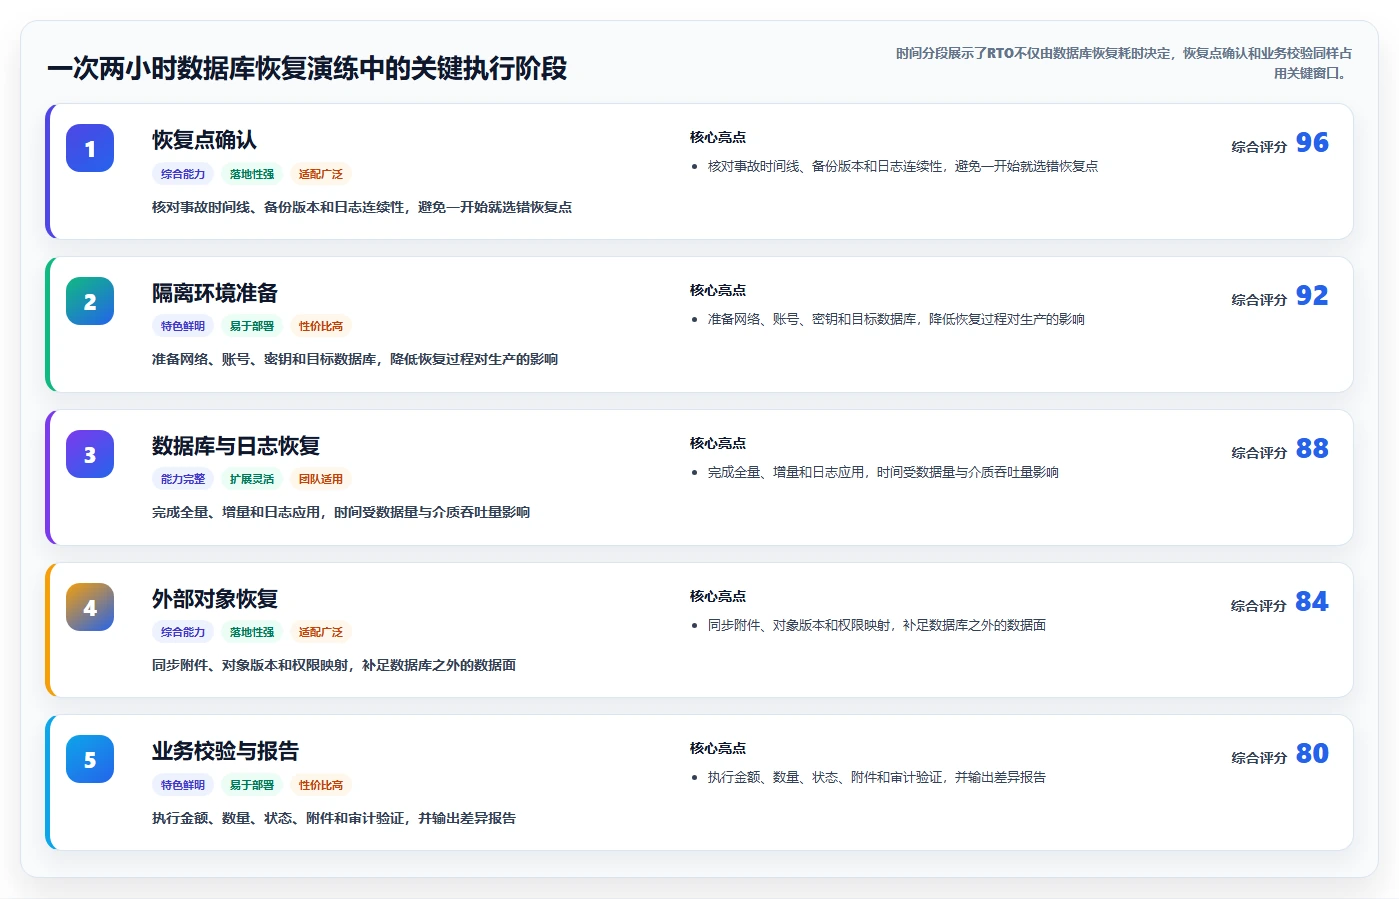The image size is (1399, 899).
Task: Open the 数据库与日志恢复 stage title
Action: coord(236,446)
